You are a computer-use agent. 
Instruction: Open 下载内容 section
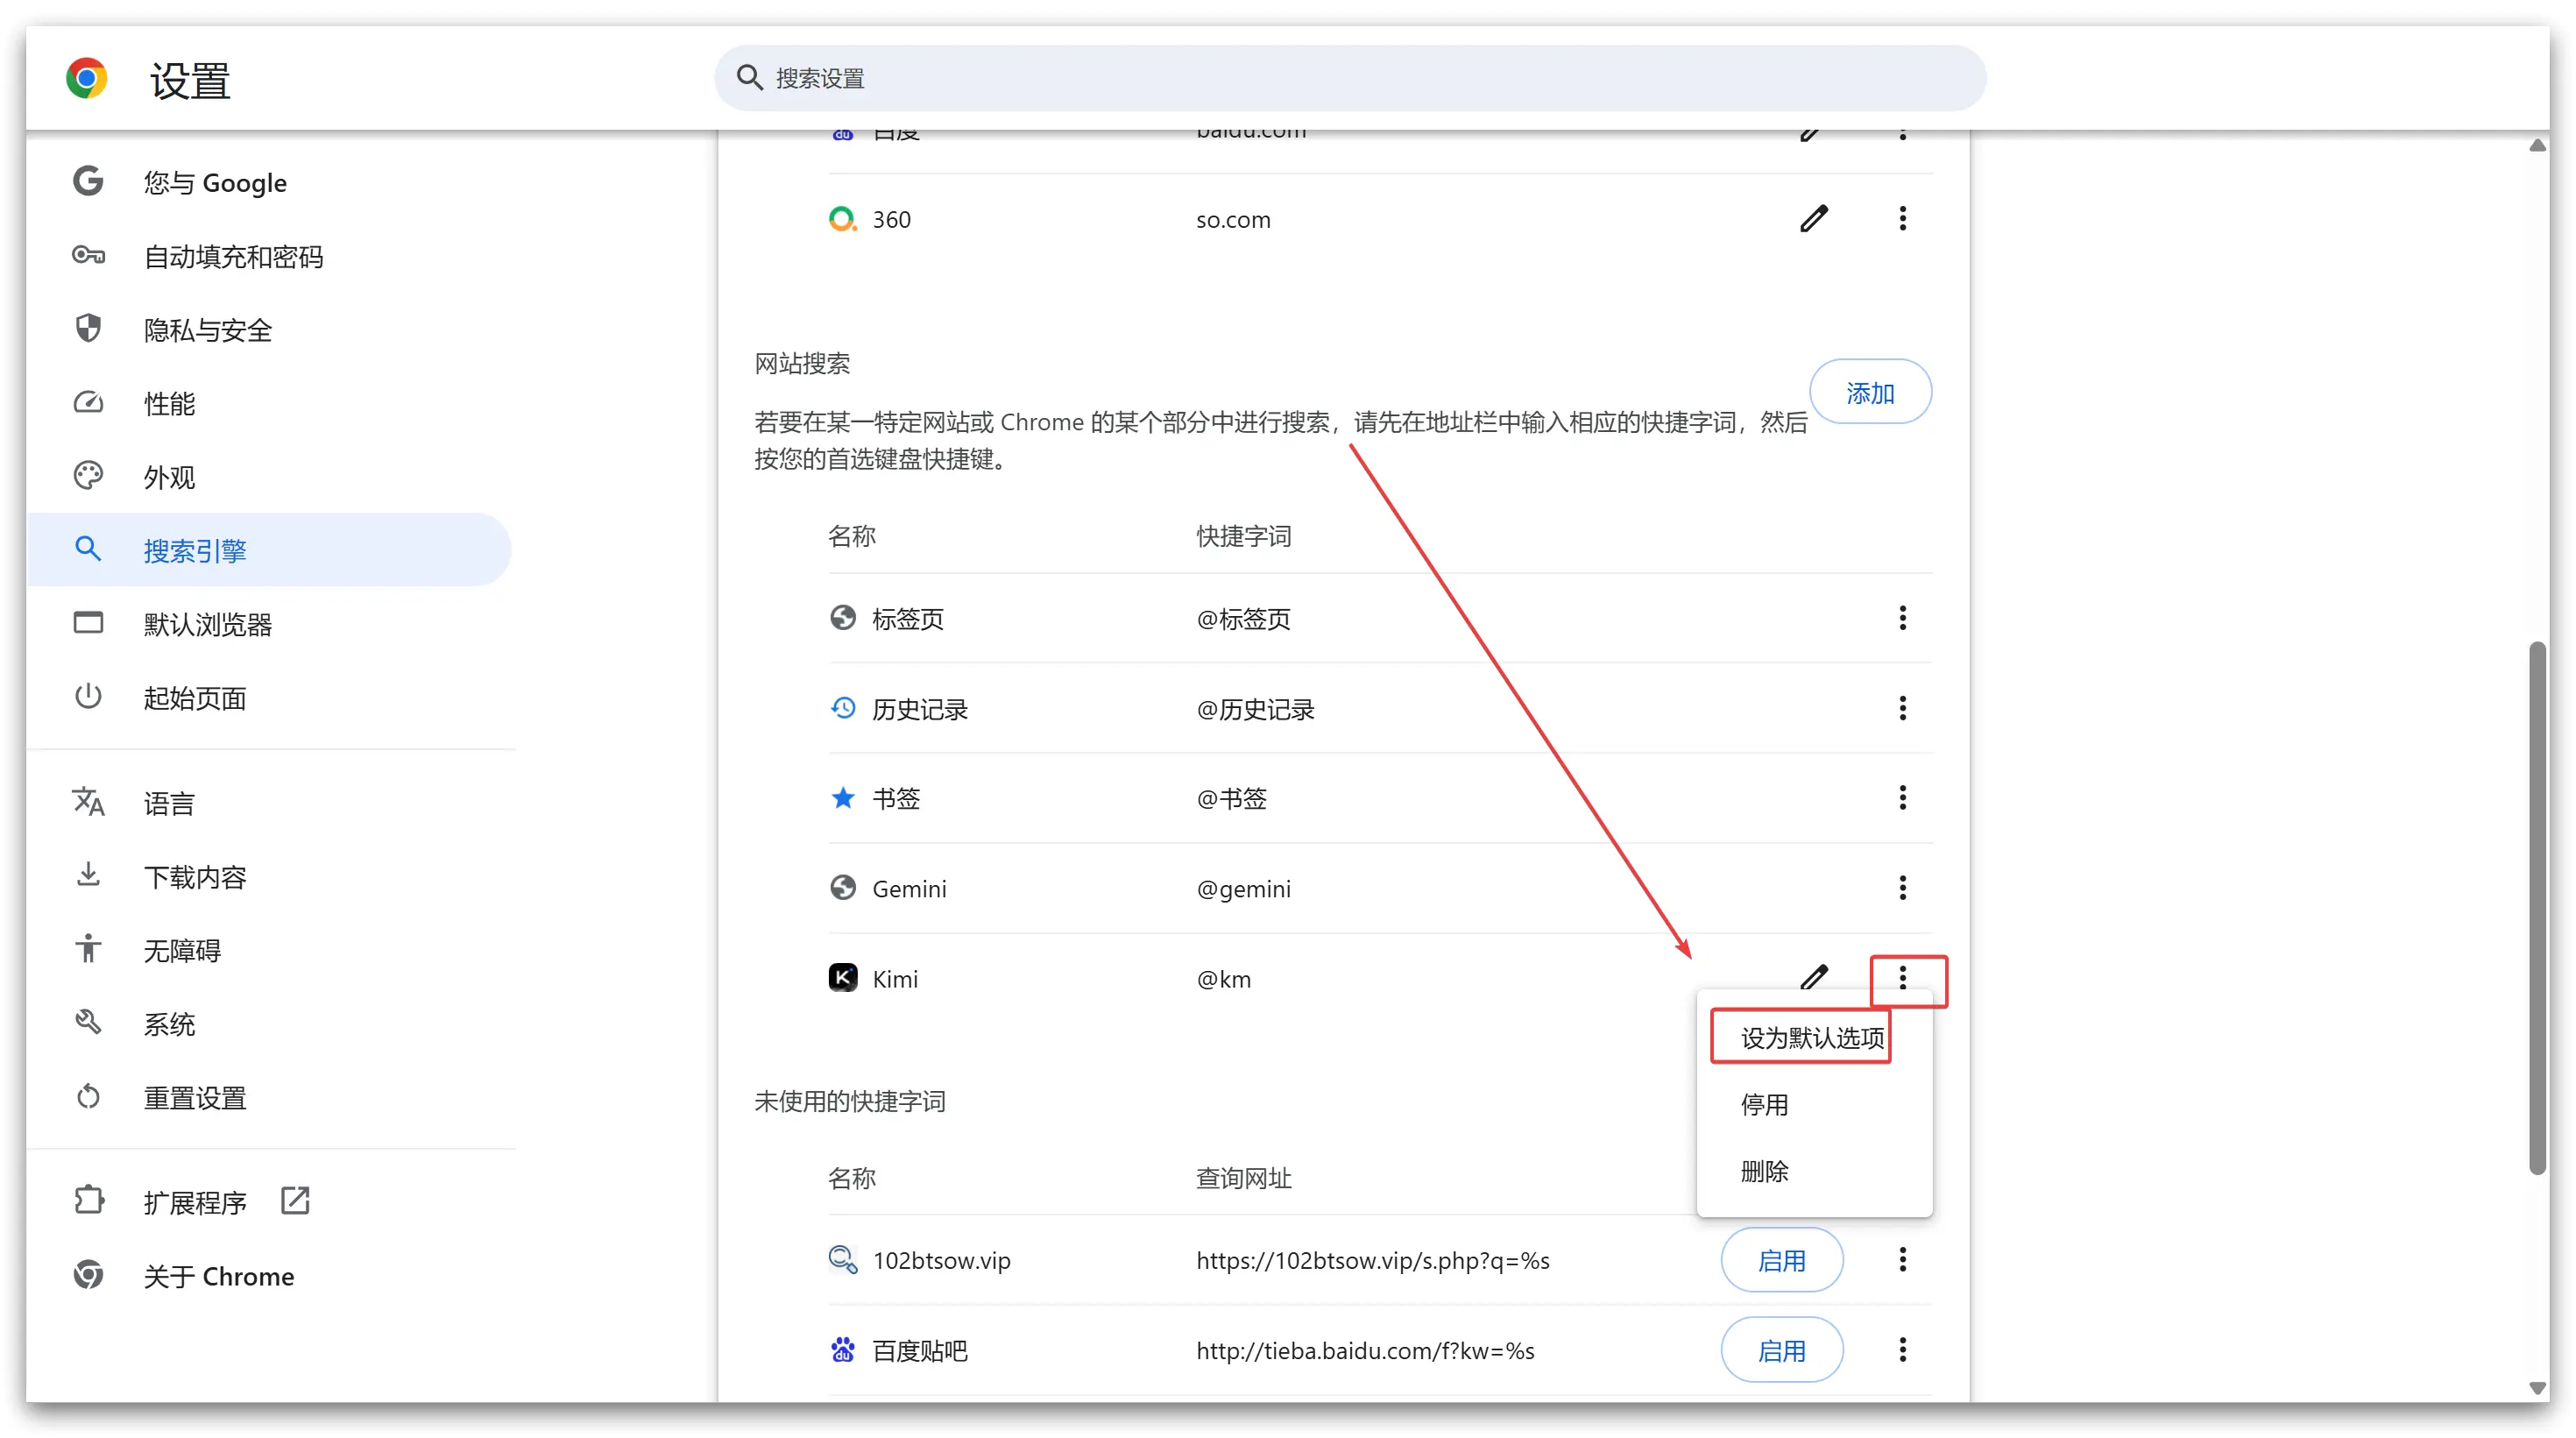point(270,876)
